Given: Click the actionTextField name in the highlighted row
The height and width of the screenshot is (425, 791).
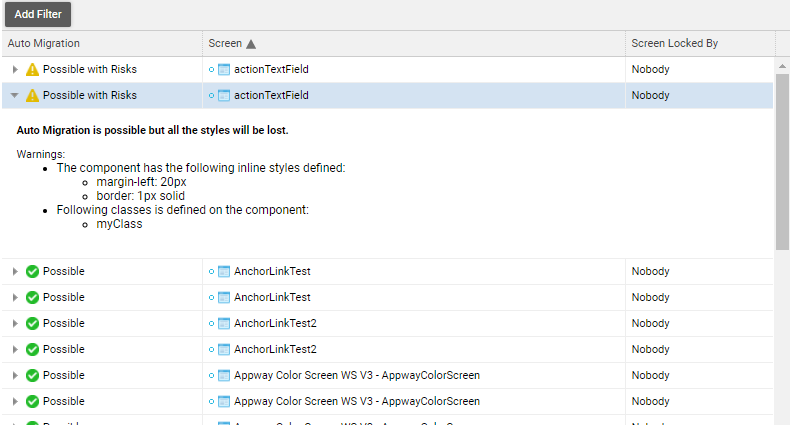Looking at the screenshot, I should coord(271,95).
